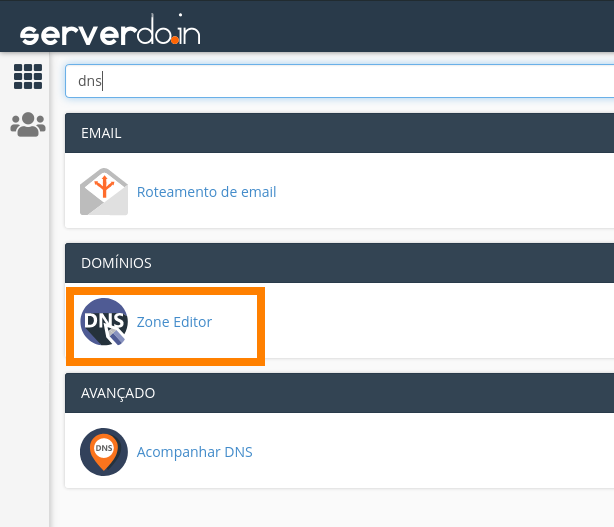Open the user manager people icon
This screenshot has height=527, width=614.
(x=28, y=124)
